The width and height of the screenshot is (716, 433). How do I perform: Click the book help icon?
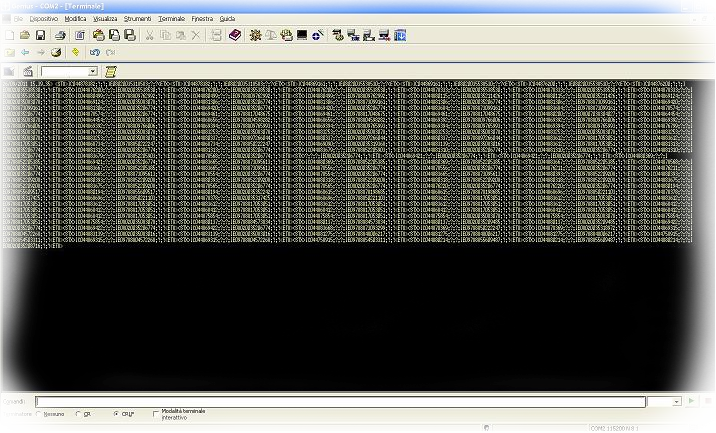235,35
